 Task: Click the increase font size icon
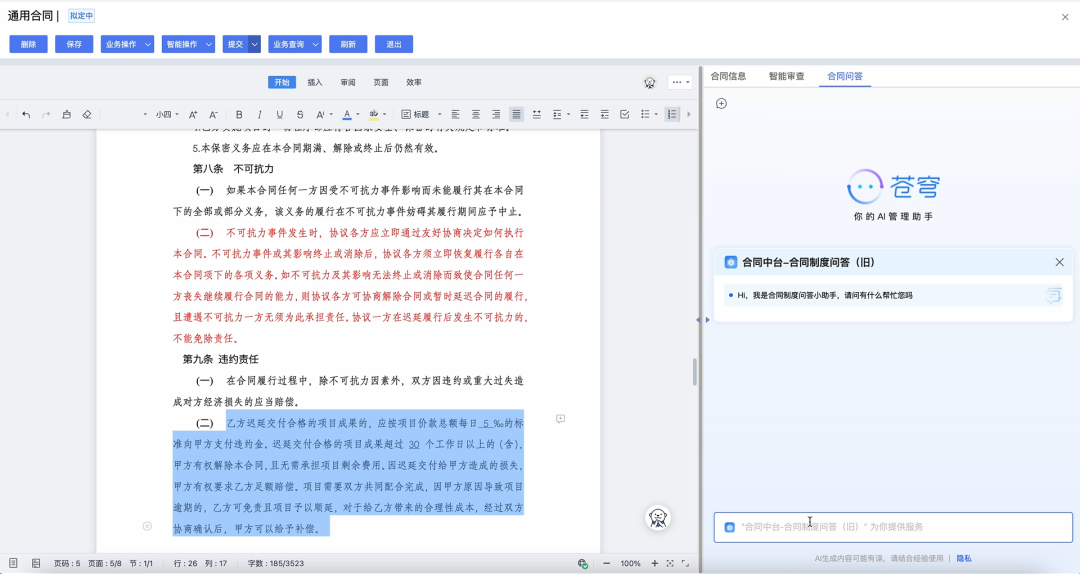coord(193,114)
